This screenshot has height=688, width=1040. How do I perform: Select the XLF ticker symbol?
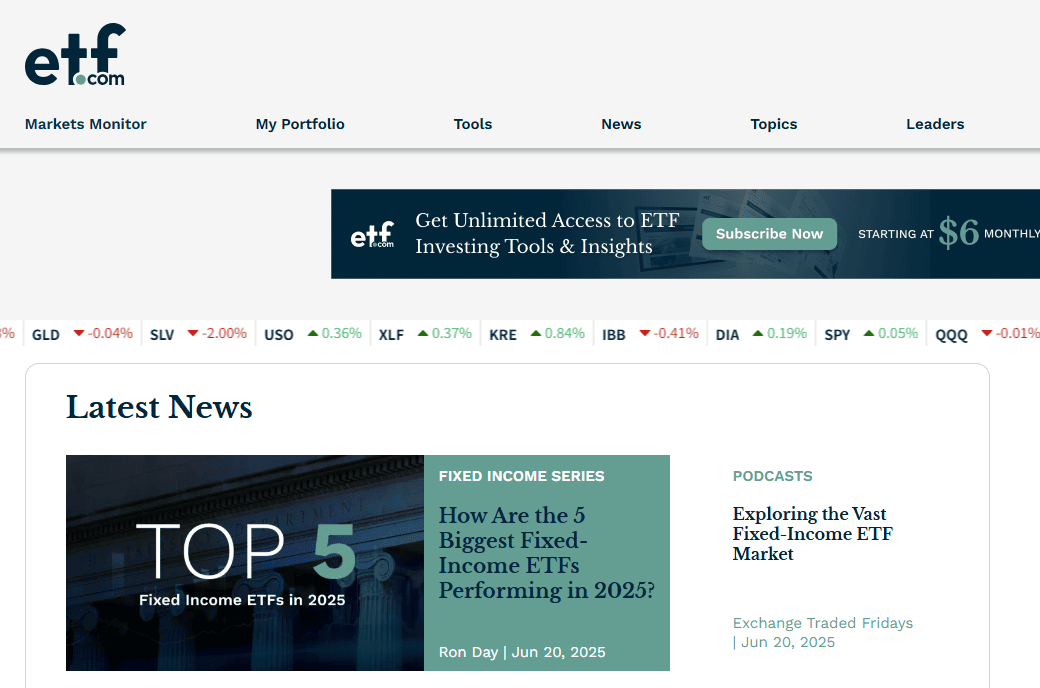coord(391,335)
